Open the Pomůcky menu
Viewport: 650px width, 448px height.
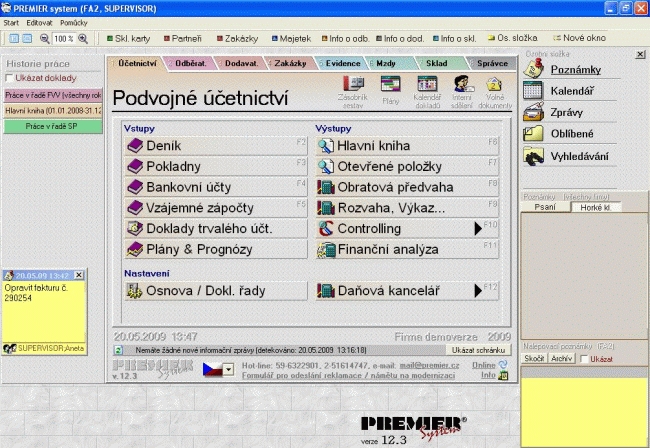pyautogui.click(x=74, y=23)
